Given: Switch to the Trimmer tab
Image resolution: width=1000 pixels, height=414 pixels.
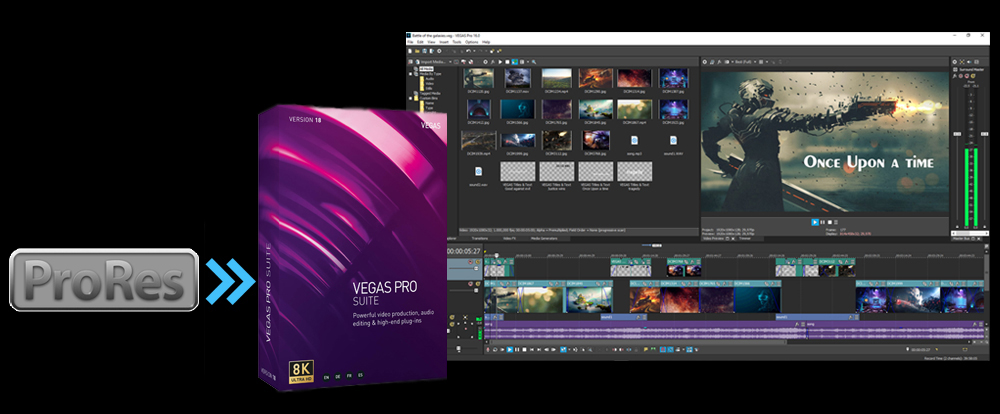Looking at the screenshot, I should click(x=745, y=239).
